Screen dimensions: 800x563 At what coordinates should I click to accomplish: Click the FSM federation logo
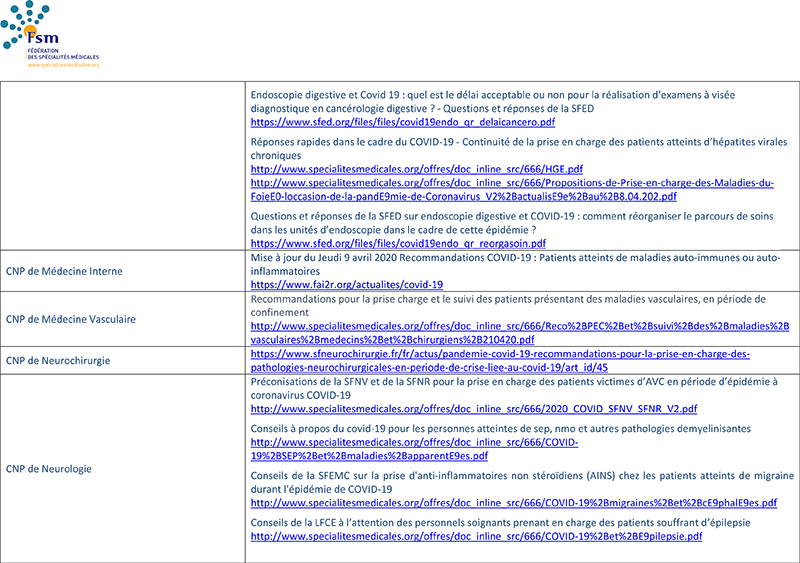click(x=49, y=34)
